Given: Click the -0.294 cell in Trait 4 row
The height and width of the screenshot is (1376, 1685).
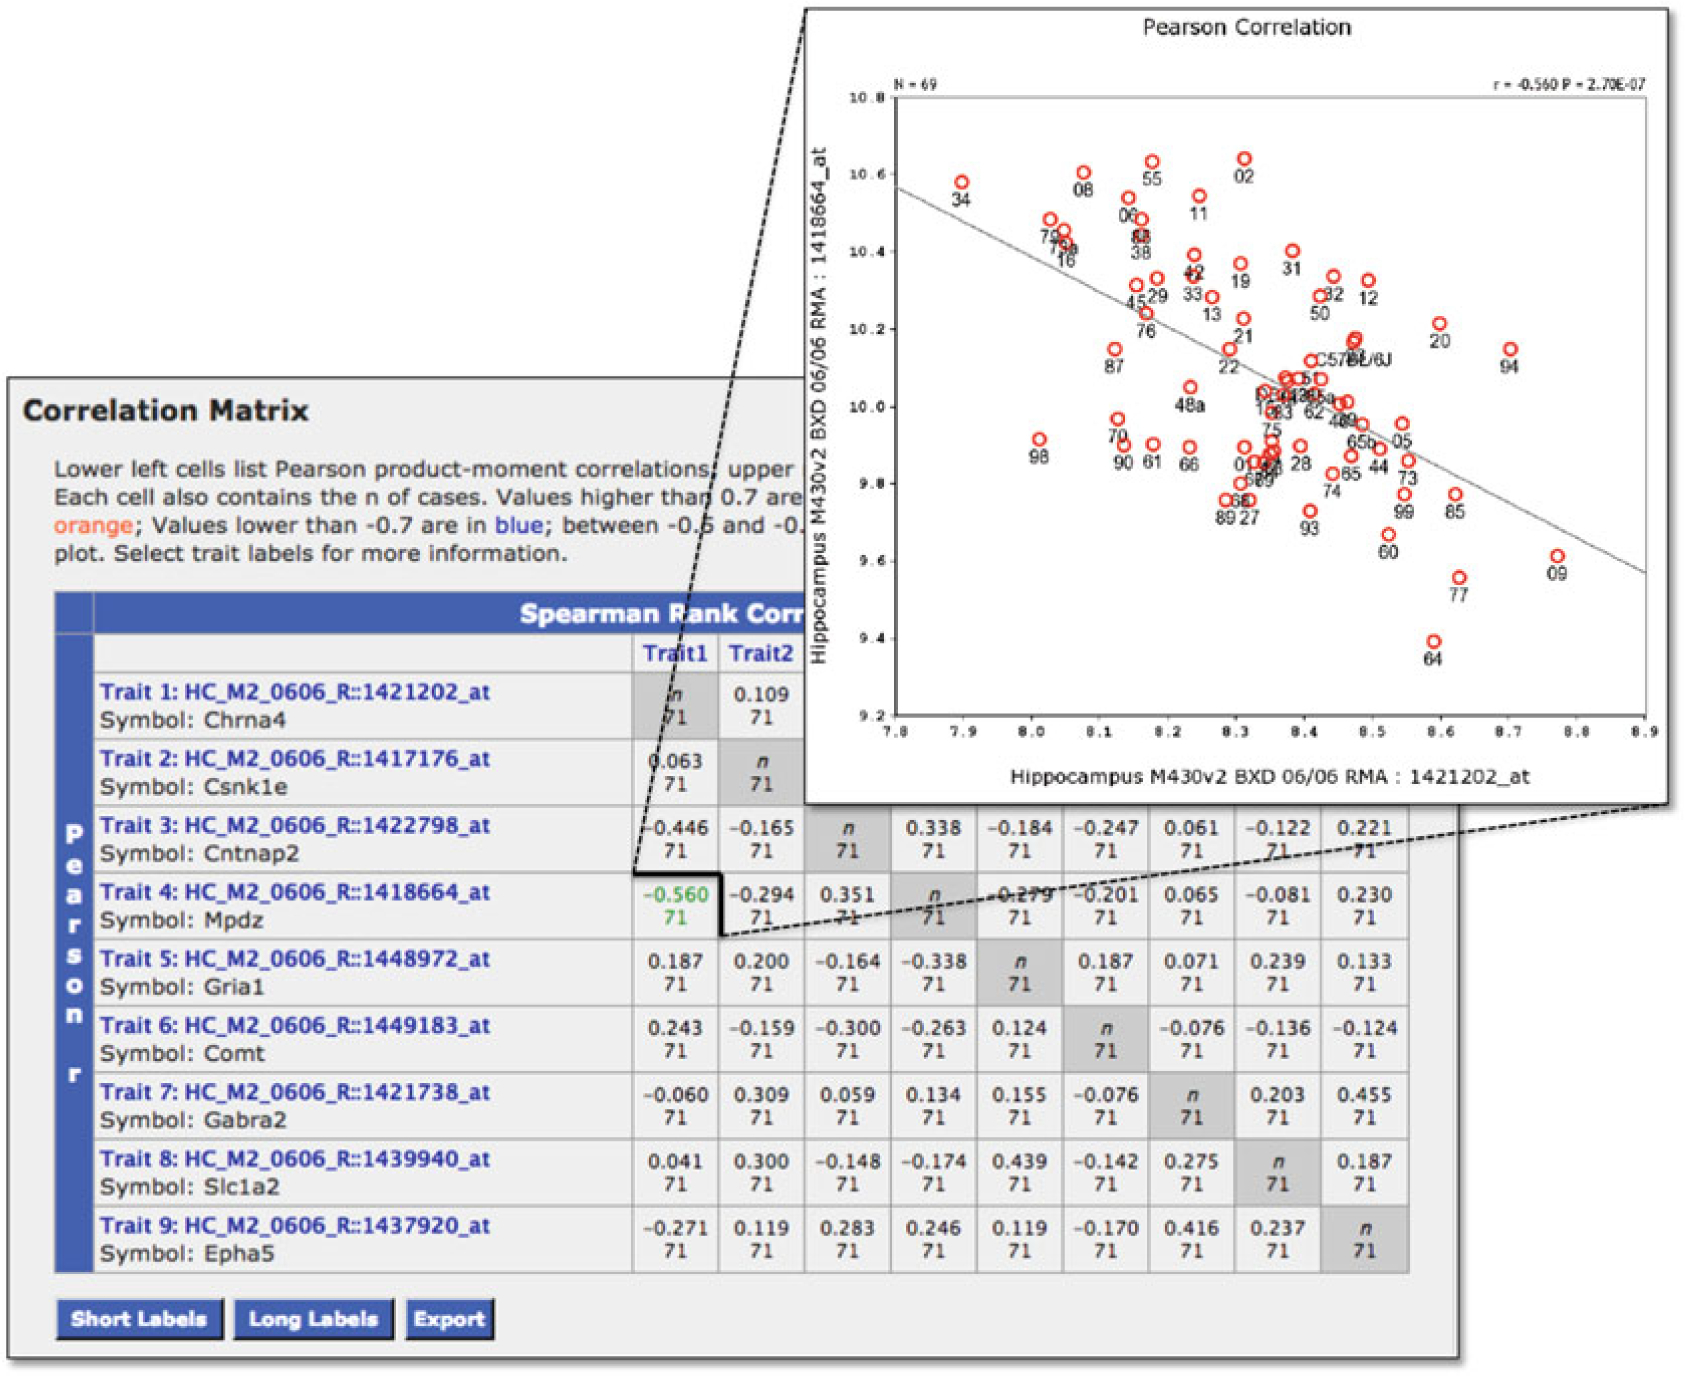Looking at the screenshot, I should point(762,906).
